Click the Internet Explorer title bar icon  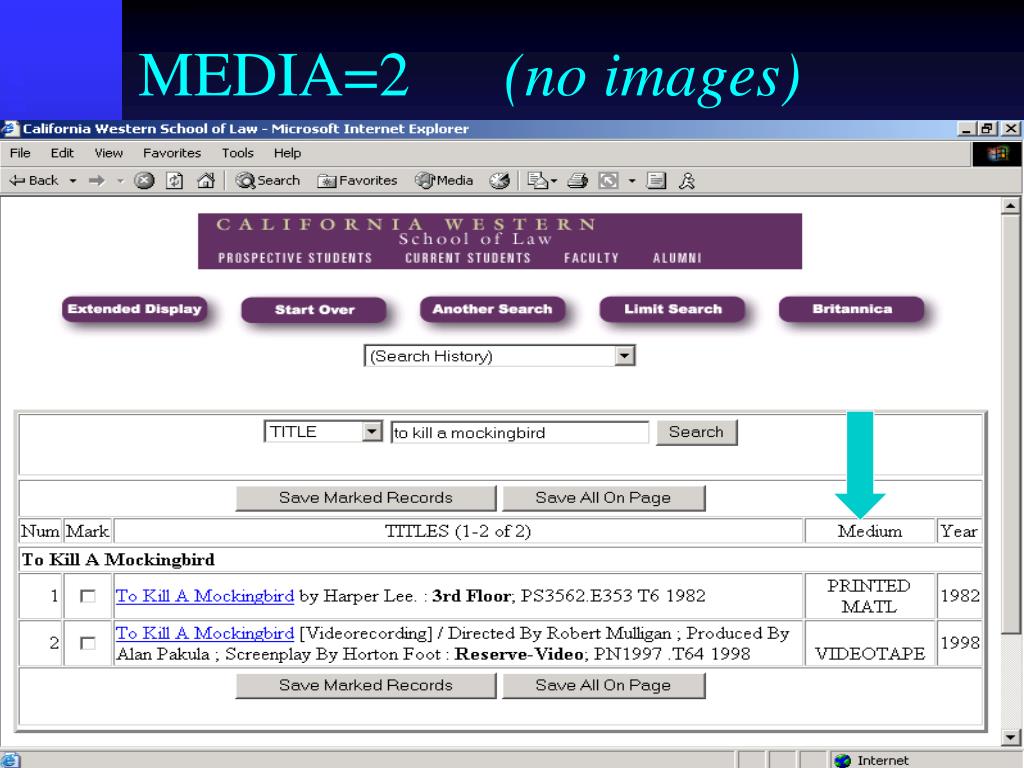10,129
